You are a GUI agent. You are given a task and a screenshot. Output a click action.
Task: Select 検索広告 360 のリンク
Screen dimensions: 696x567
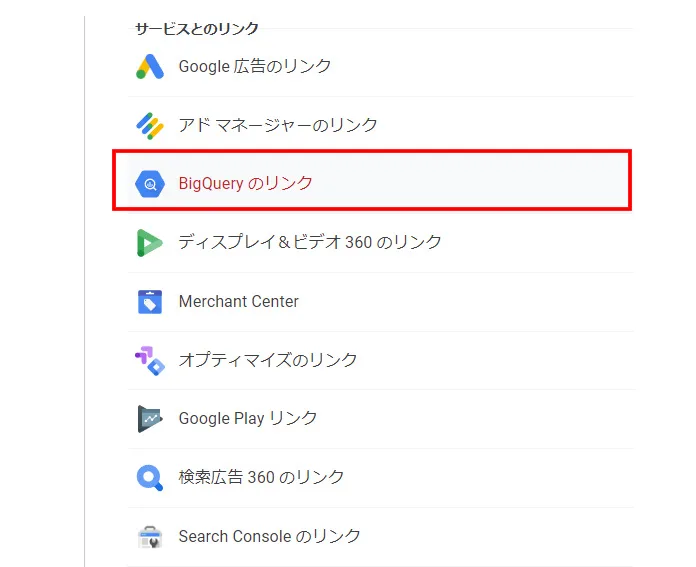[x=262, y=477]
